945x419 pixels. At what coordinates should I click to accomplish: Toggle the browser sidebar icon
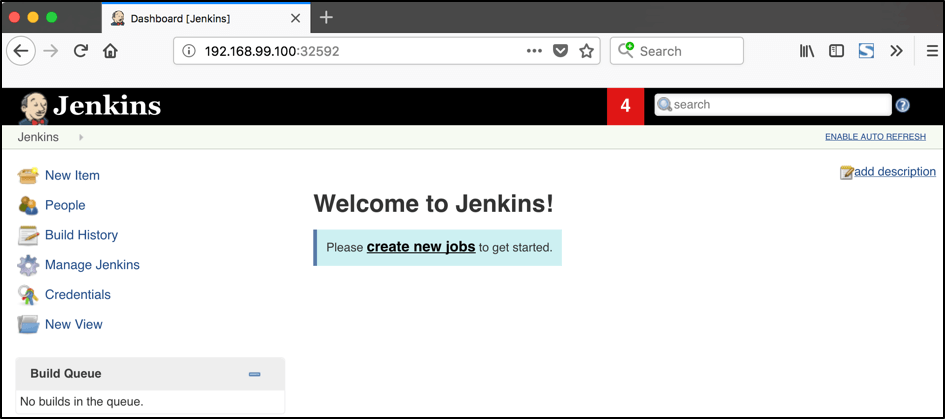pos(837,51)
